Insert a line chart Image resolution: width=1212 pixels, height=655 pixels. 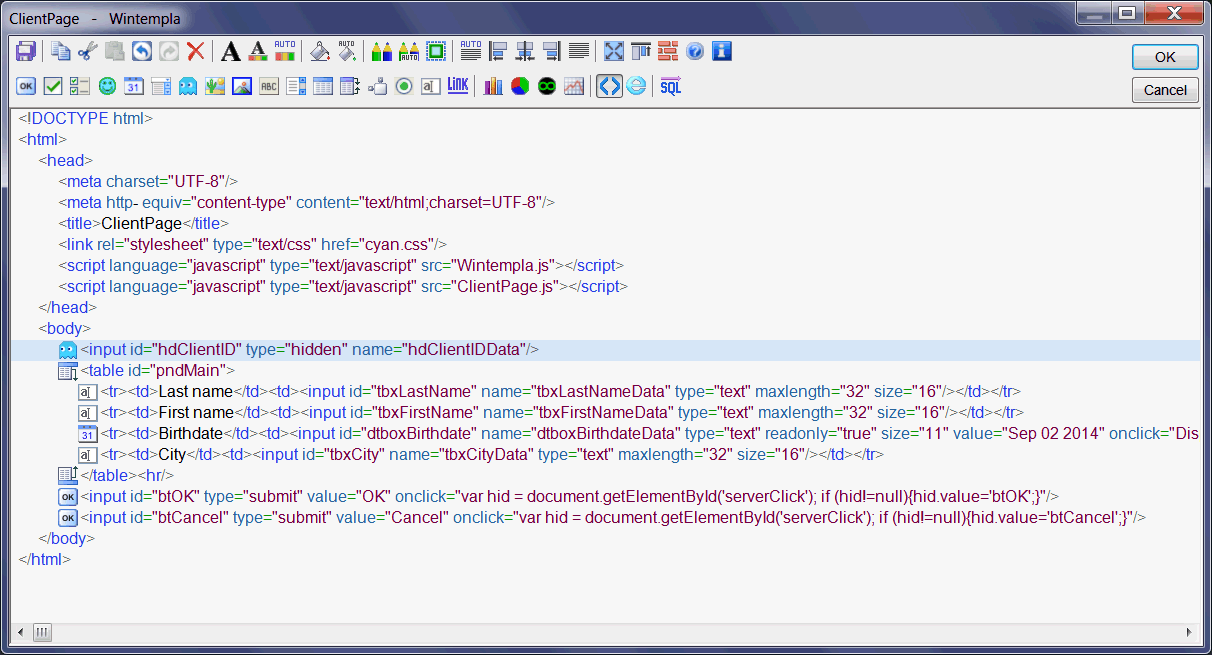point(574,86)
